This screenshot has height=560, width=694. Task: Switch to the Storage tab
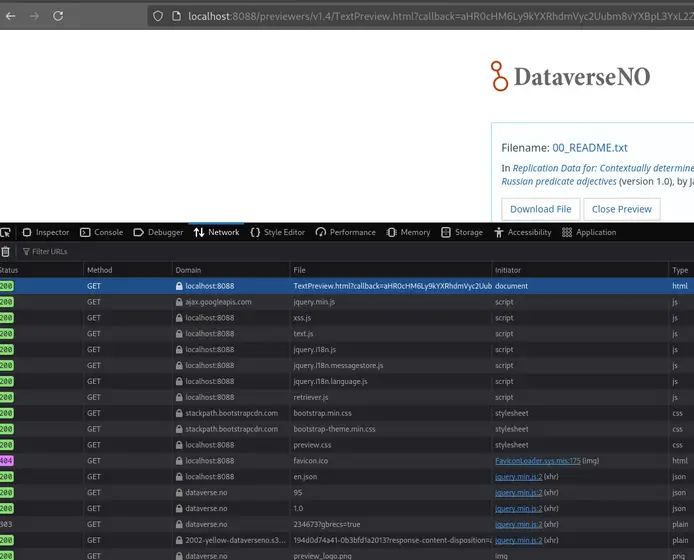(x=461, y=232)
